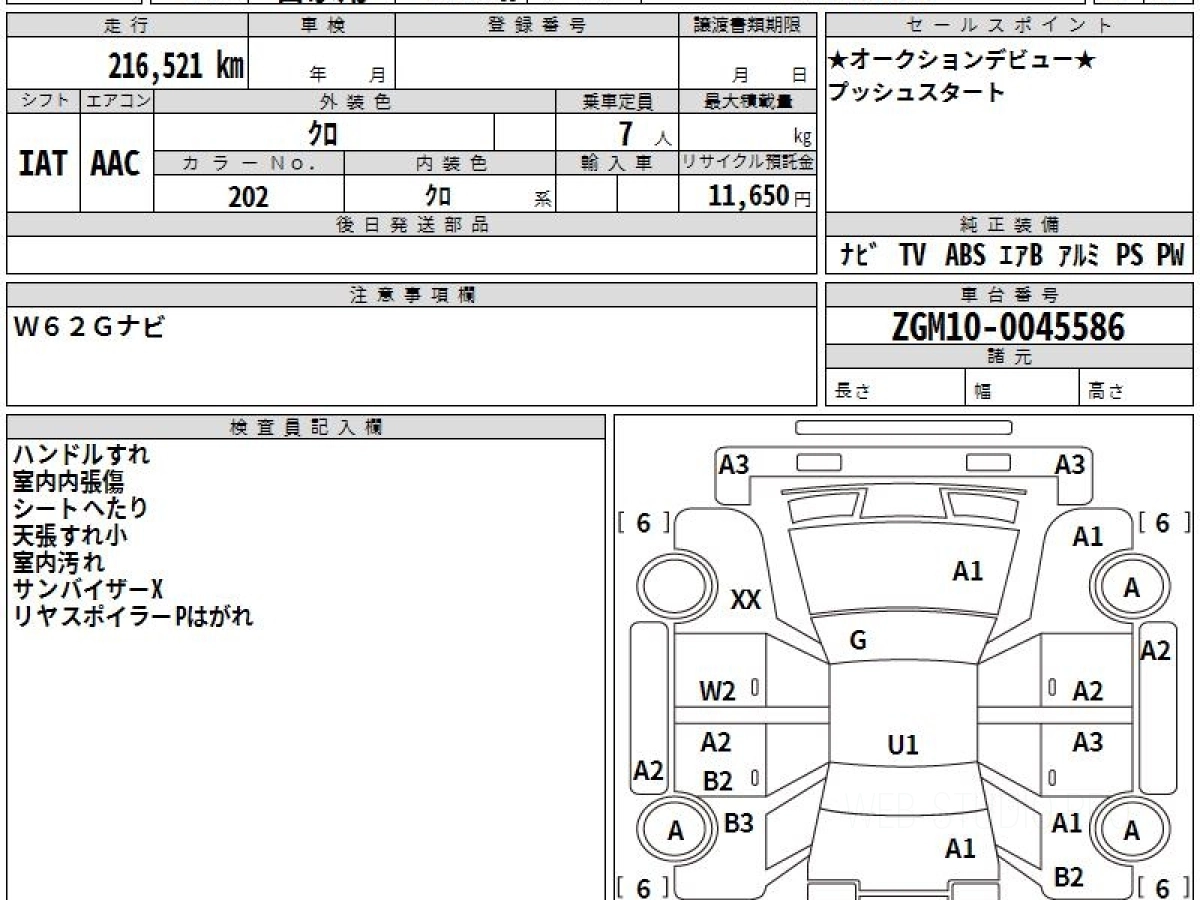Select the プッシュスタート sales point text

[x=916, y=92]
